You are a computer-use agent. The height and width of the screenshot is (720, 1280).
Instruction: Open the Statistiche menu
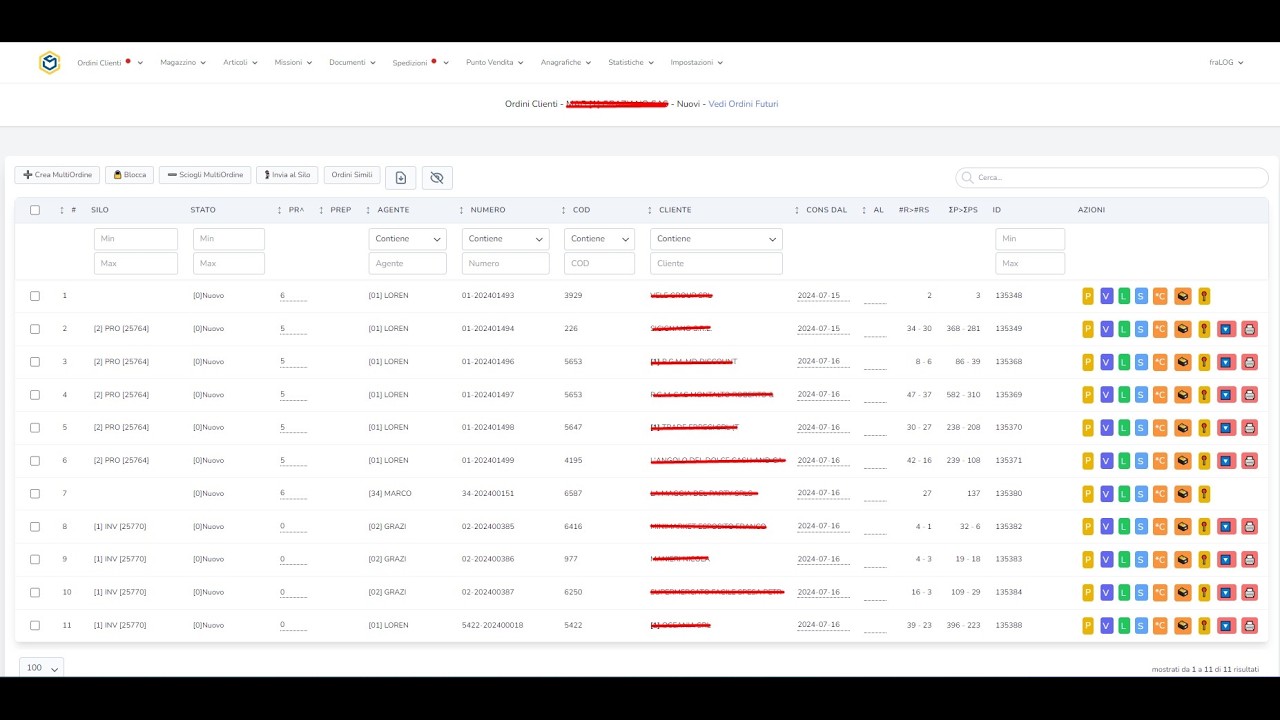631,62
